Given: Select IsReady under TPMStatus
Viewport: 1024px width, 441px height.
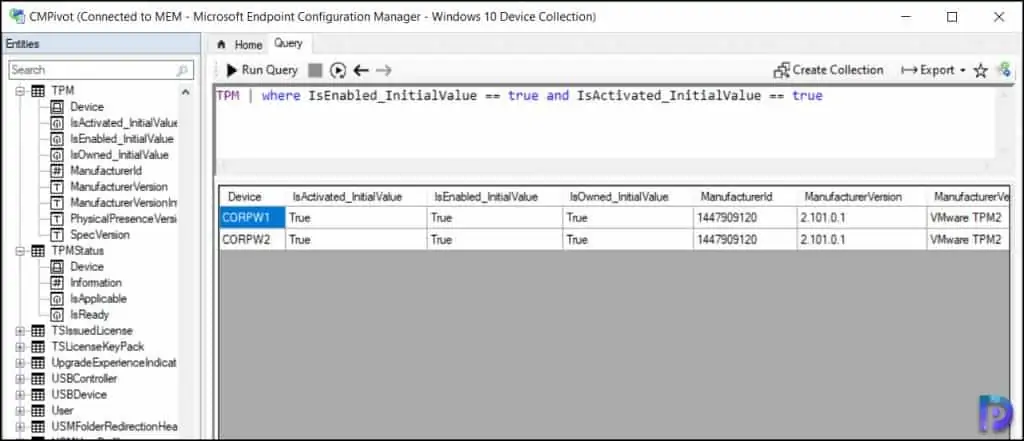Looking at the screenshot, I should point(89,315).
